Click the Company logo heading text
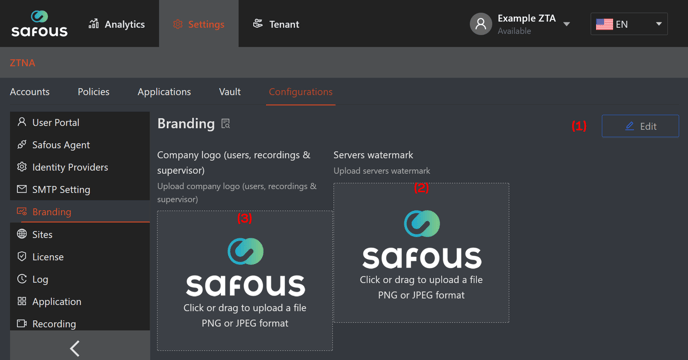 pyautogui.click(x=233, y=162)
